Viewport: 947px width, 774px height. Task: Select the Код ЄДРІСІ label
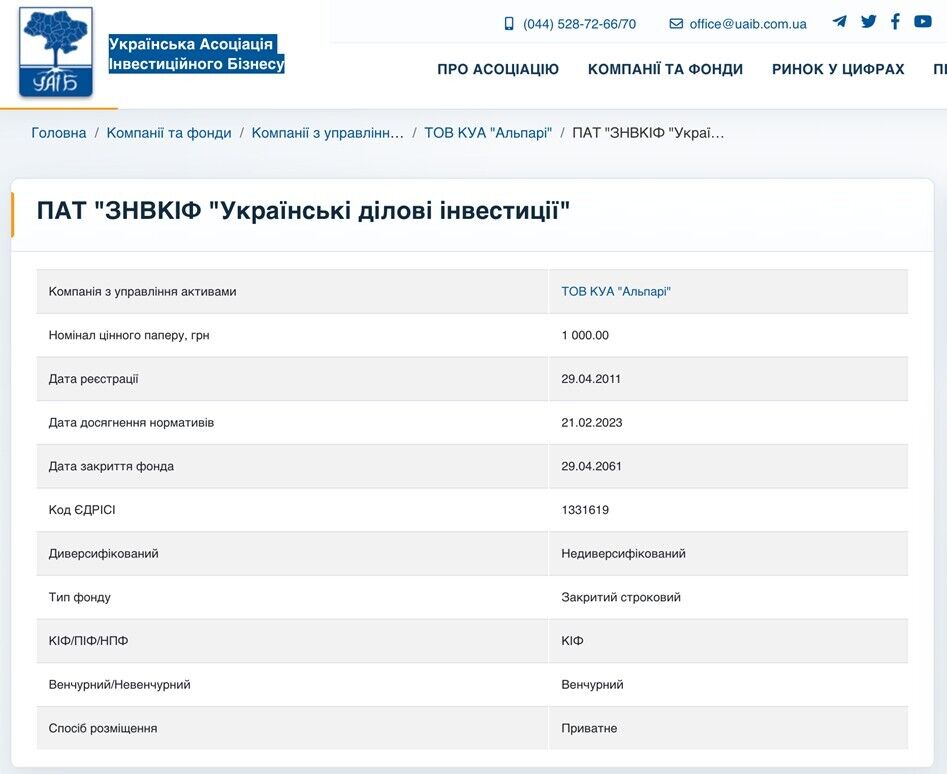point(82,510)
